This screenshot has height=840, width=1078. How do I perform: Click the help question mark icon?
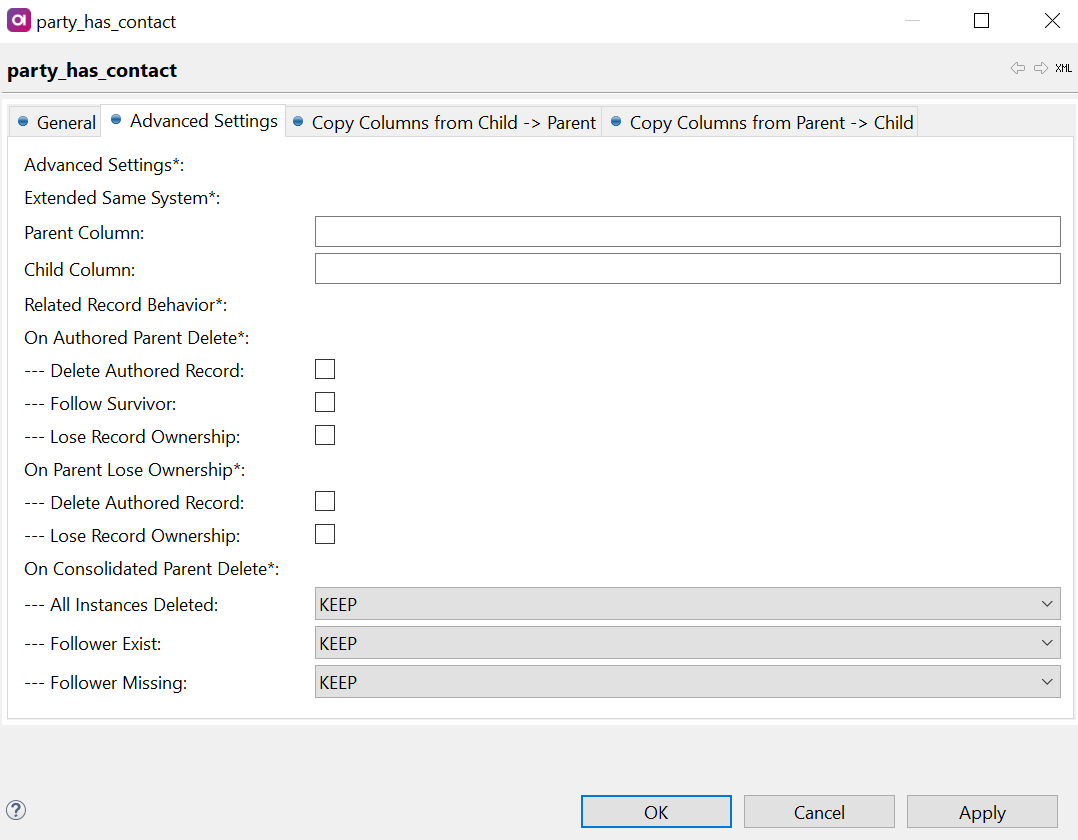[x=16, y=809]
